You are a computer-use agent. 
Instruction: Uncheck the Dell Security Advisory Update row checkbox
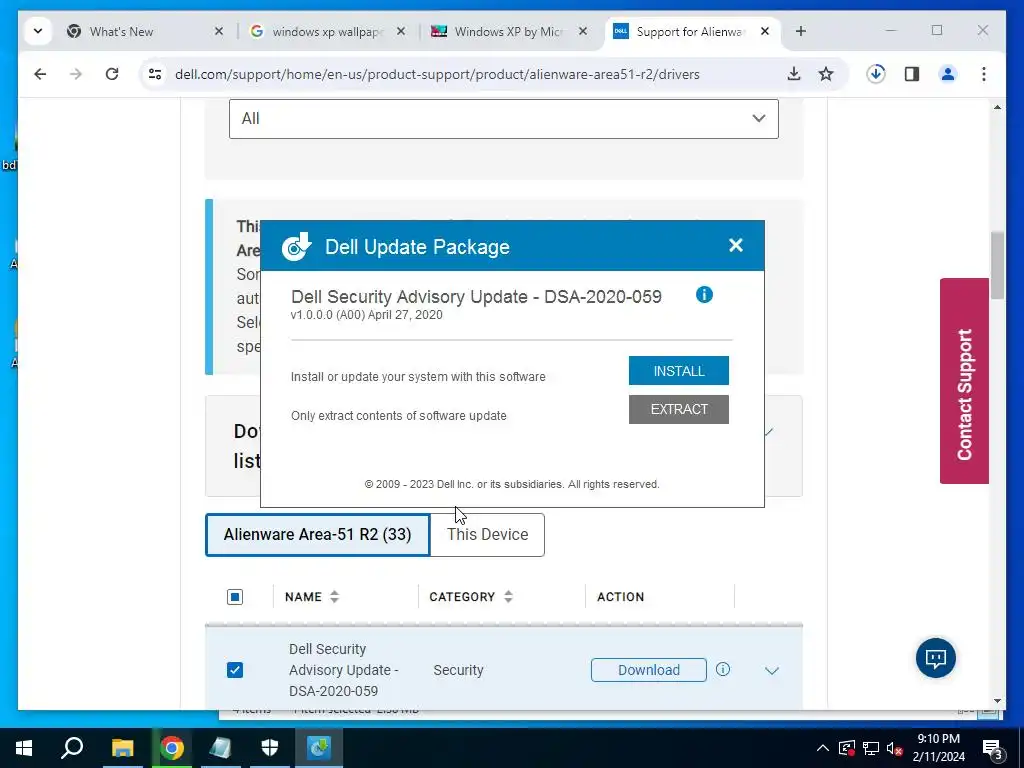(x=235, y=670)
